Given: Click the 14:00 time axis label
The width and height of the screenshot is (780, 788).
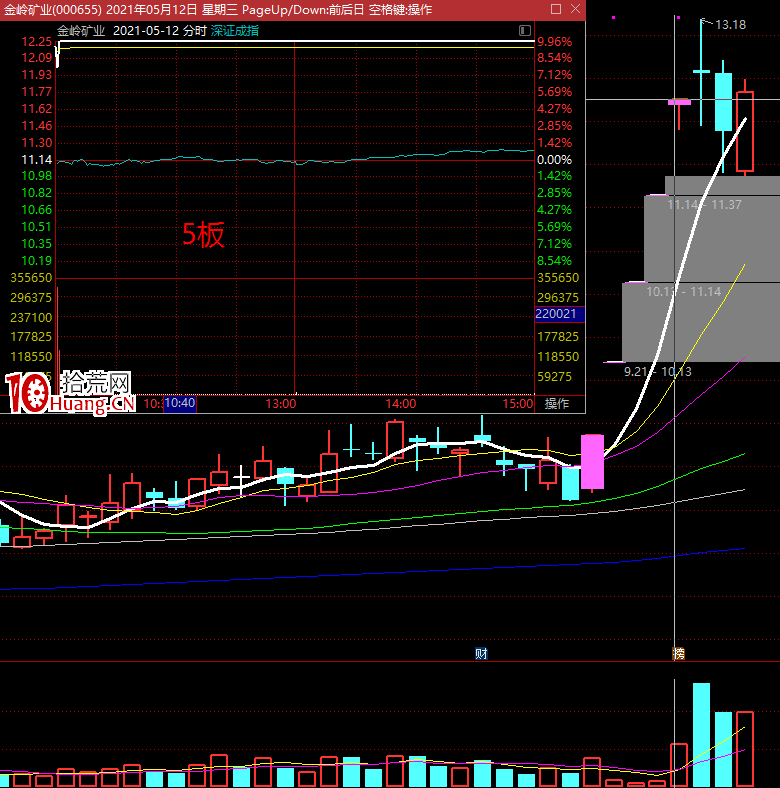Looking at the screenshot, I should coord(401,404).
